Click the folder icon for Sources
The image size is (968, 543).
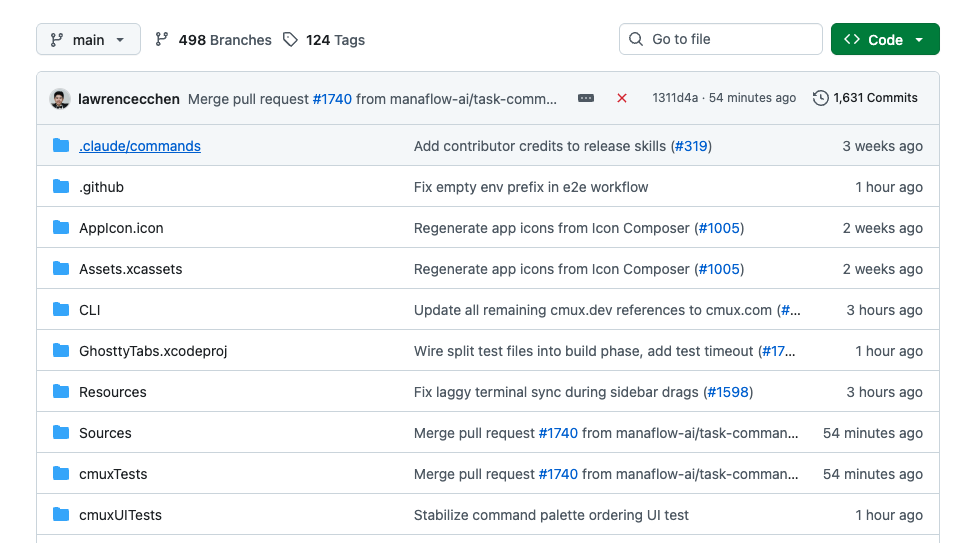[61, 433]
